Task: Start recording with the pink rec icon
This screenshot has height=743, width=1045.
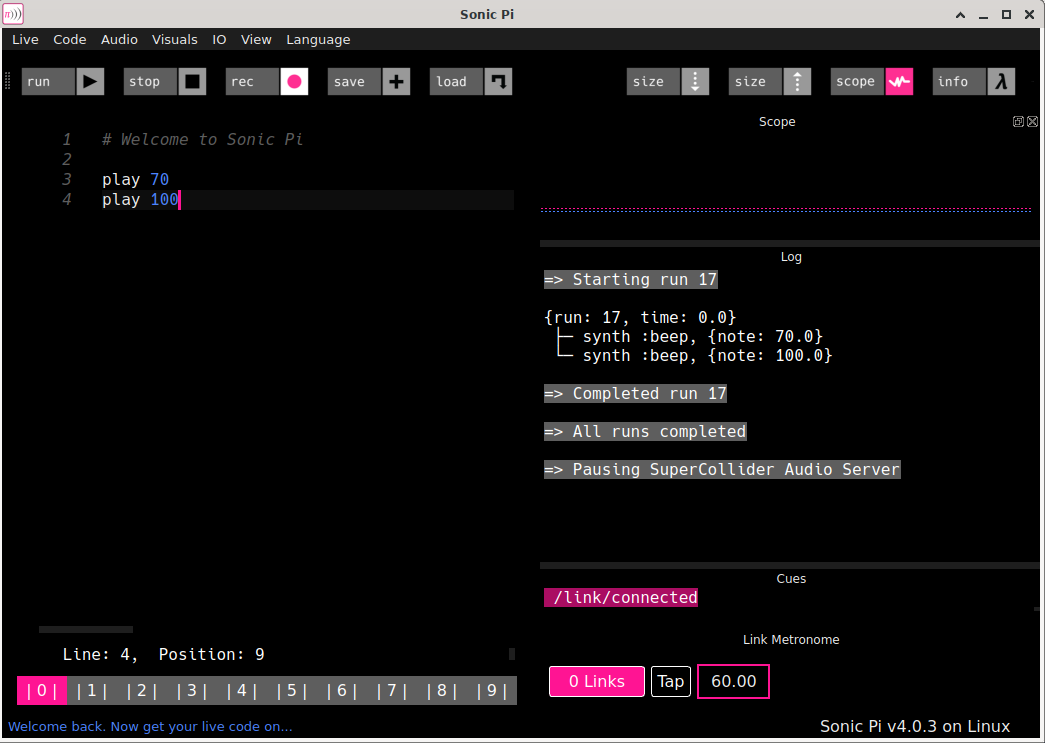Action: 294,81
